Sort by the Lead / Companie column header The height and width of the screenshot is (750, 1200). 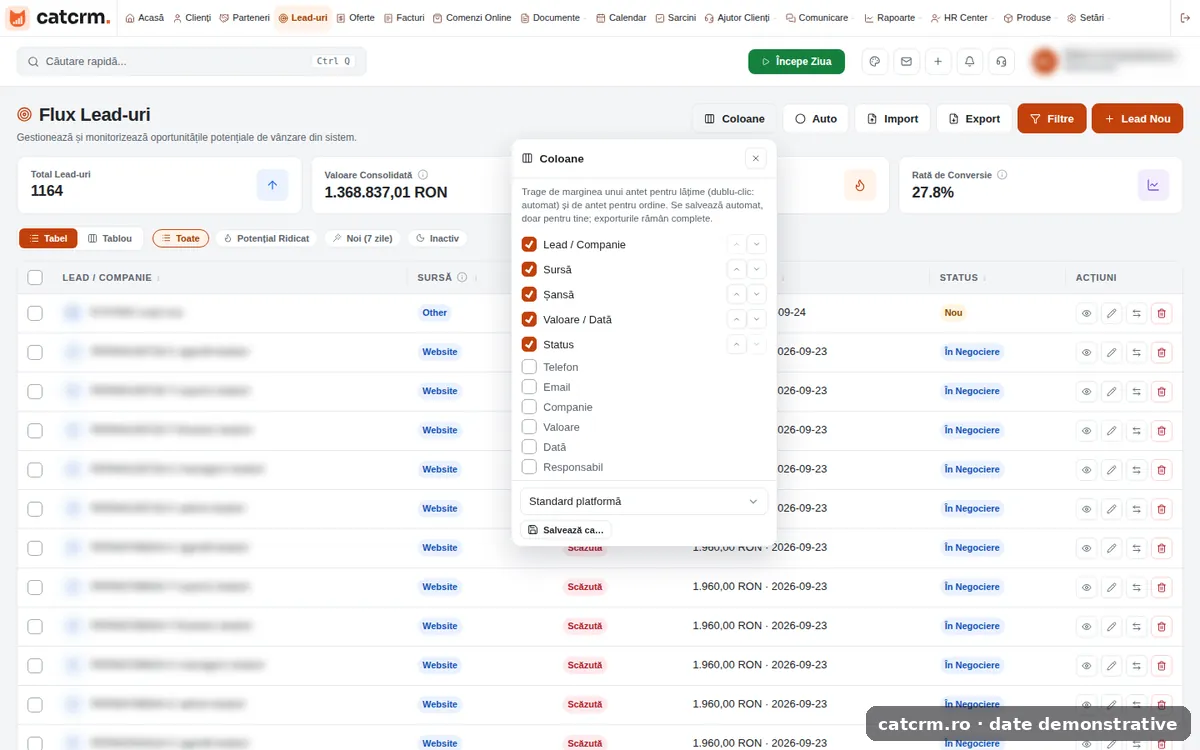click(111, 278)
